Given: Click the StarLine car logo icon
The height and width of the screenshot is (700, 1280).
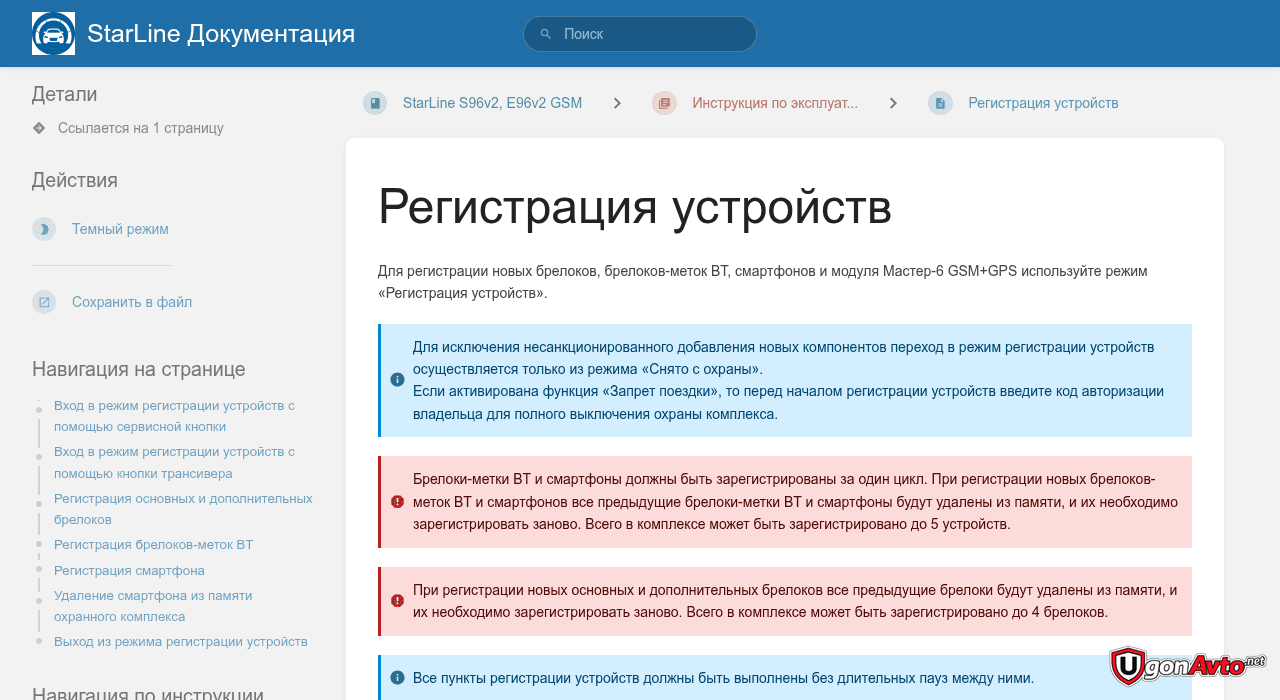Looking at the screenshot, I should point(53,34).
